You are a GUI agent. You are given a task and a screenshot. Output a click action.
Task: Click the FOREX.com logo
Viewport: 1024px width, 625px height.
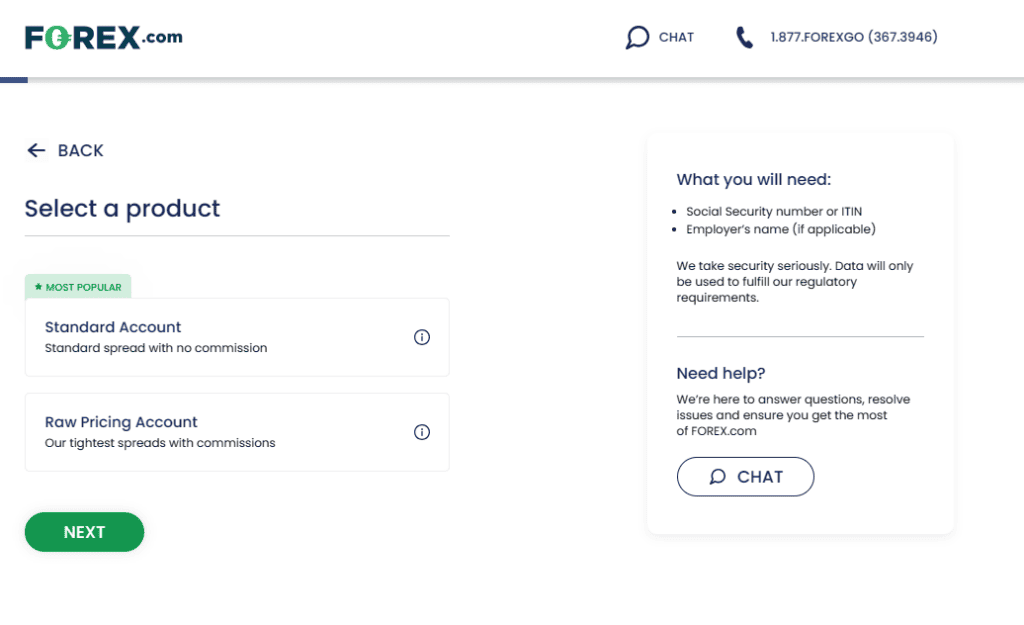104,37
